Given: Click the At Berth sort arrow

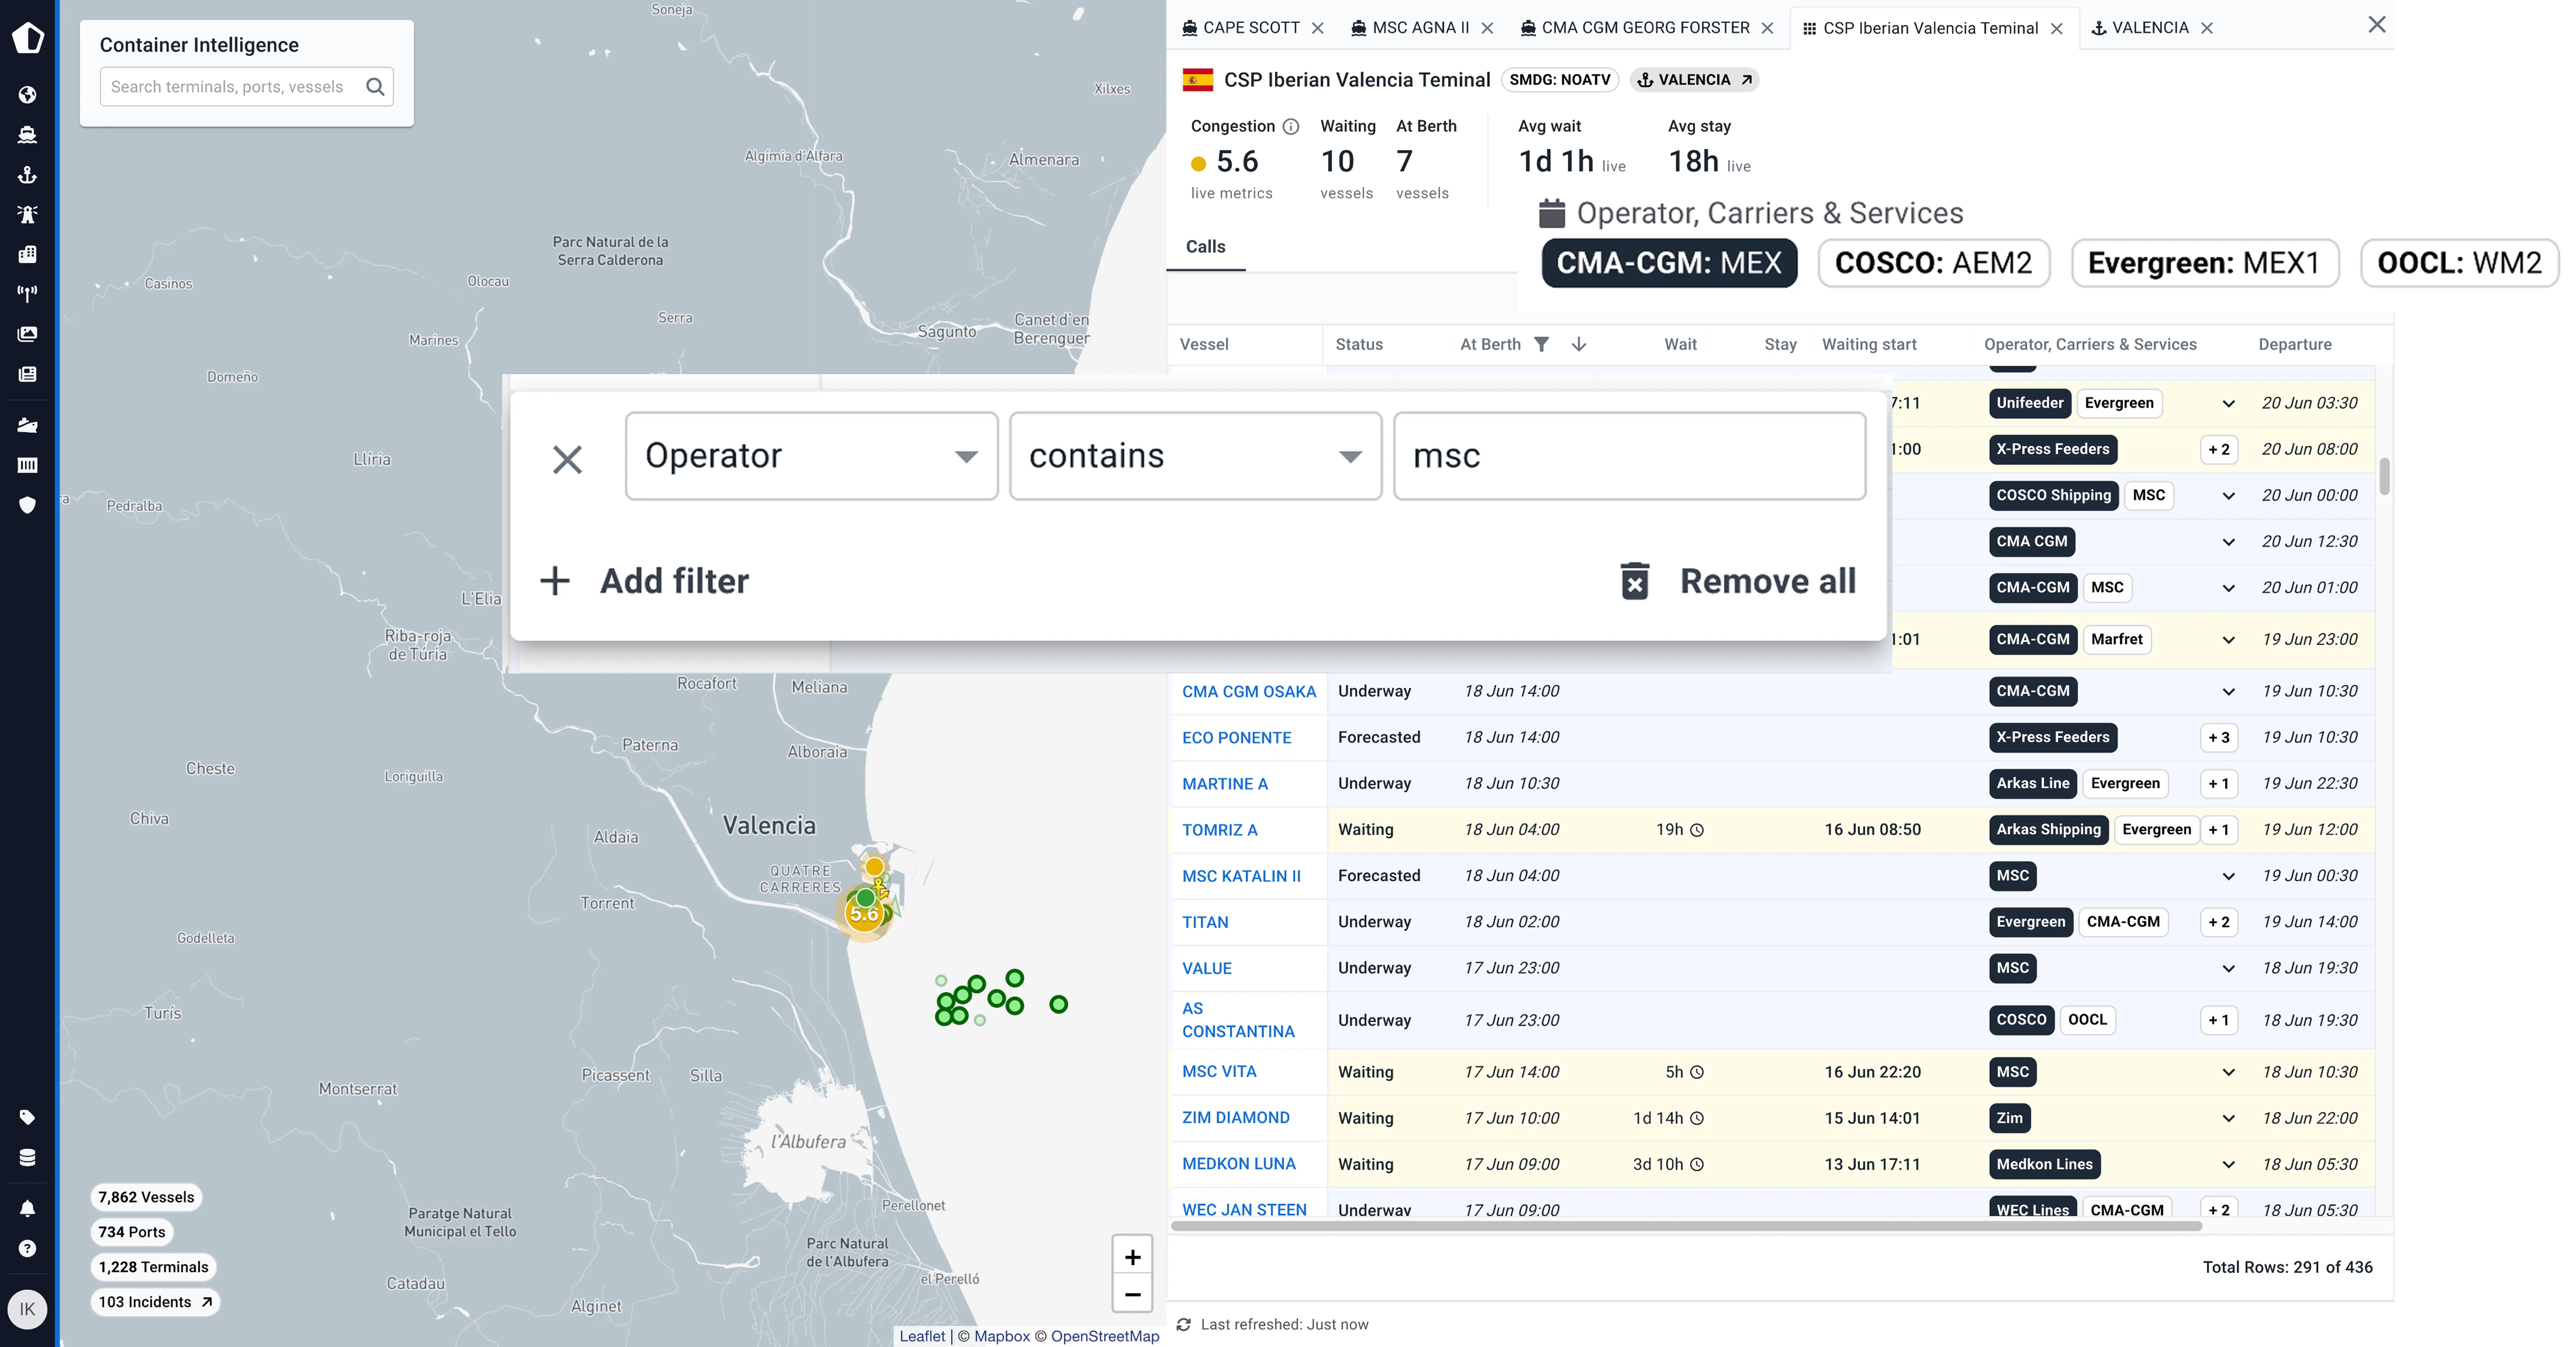Looking at the screenshot, I should 1579,344.
